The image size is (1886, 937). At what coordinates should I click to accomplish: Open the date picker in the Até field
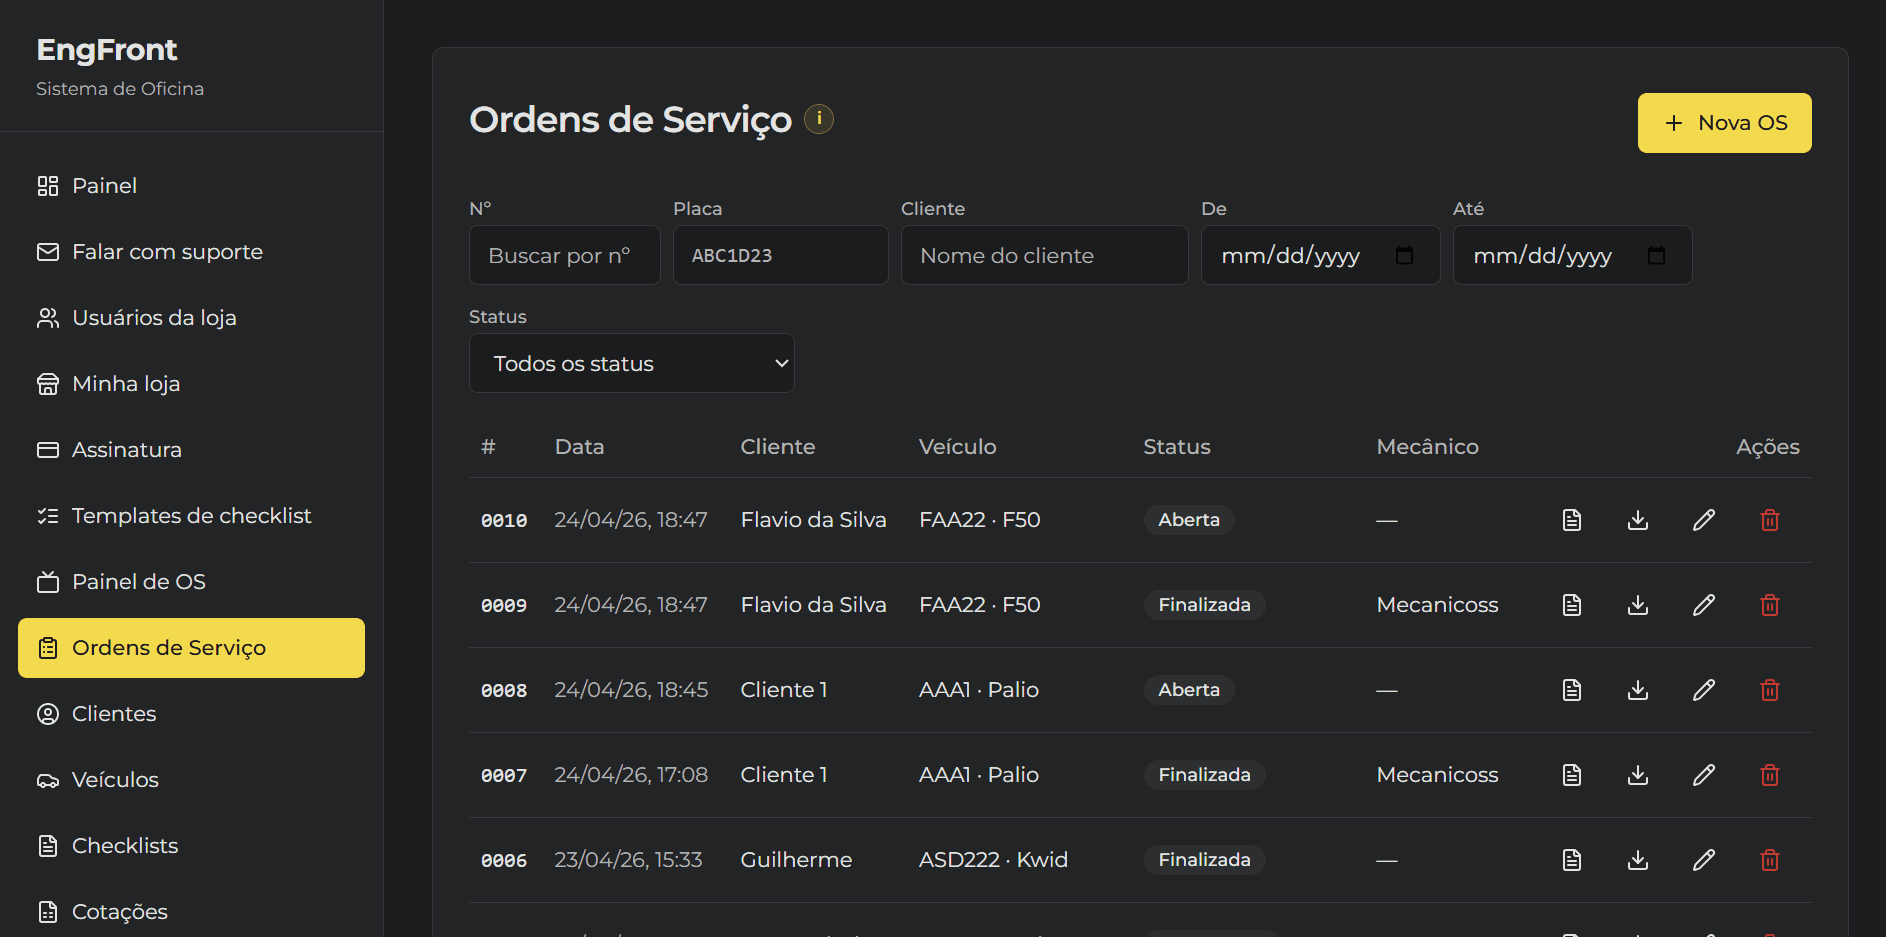[x=1656, y=255]
